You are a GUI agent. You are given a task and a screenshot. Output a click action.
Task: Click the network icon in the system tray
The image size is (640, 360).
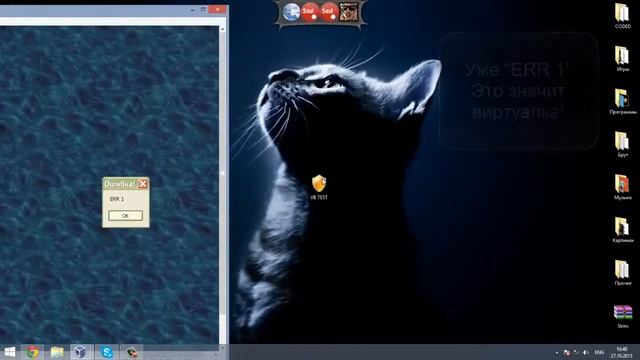(576, 352)
